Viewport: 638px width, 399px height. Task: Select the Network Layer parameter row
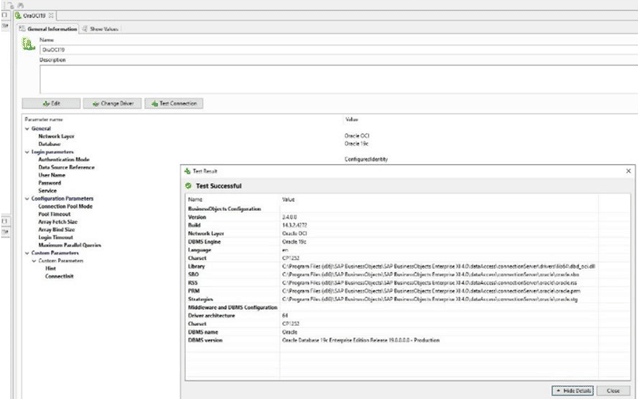(x=56, y=136)
